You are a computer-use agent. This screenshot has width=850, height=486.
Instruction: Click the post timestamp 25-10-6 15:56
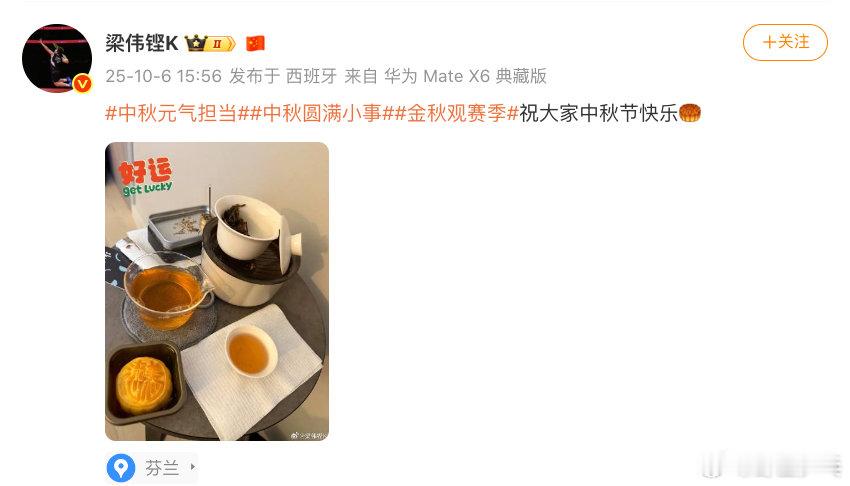163,76
